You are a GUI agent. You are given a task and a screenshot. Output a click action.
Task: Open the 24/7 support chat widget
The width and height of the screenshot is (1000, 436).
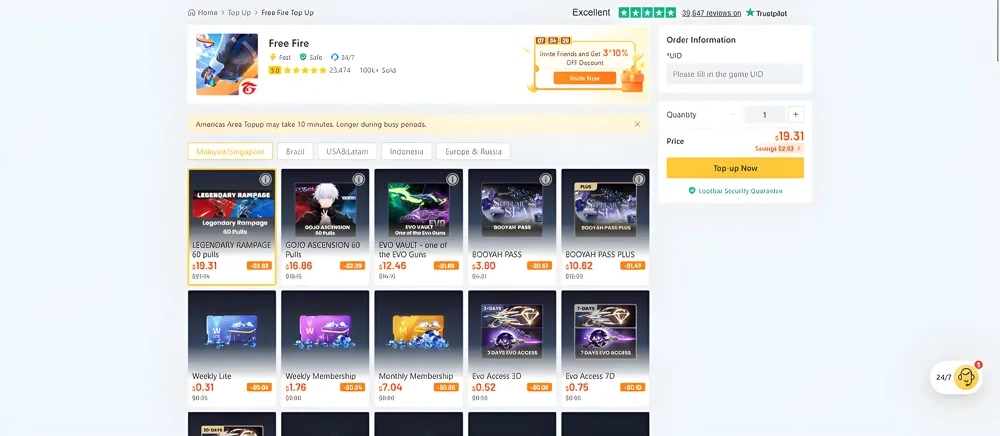[955, 377]
